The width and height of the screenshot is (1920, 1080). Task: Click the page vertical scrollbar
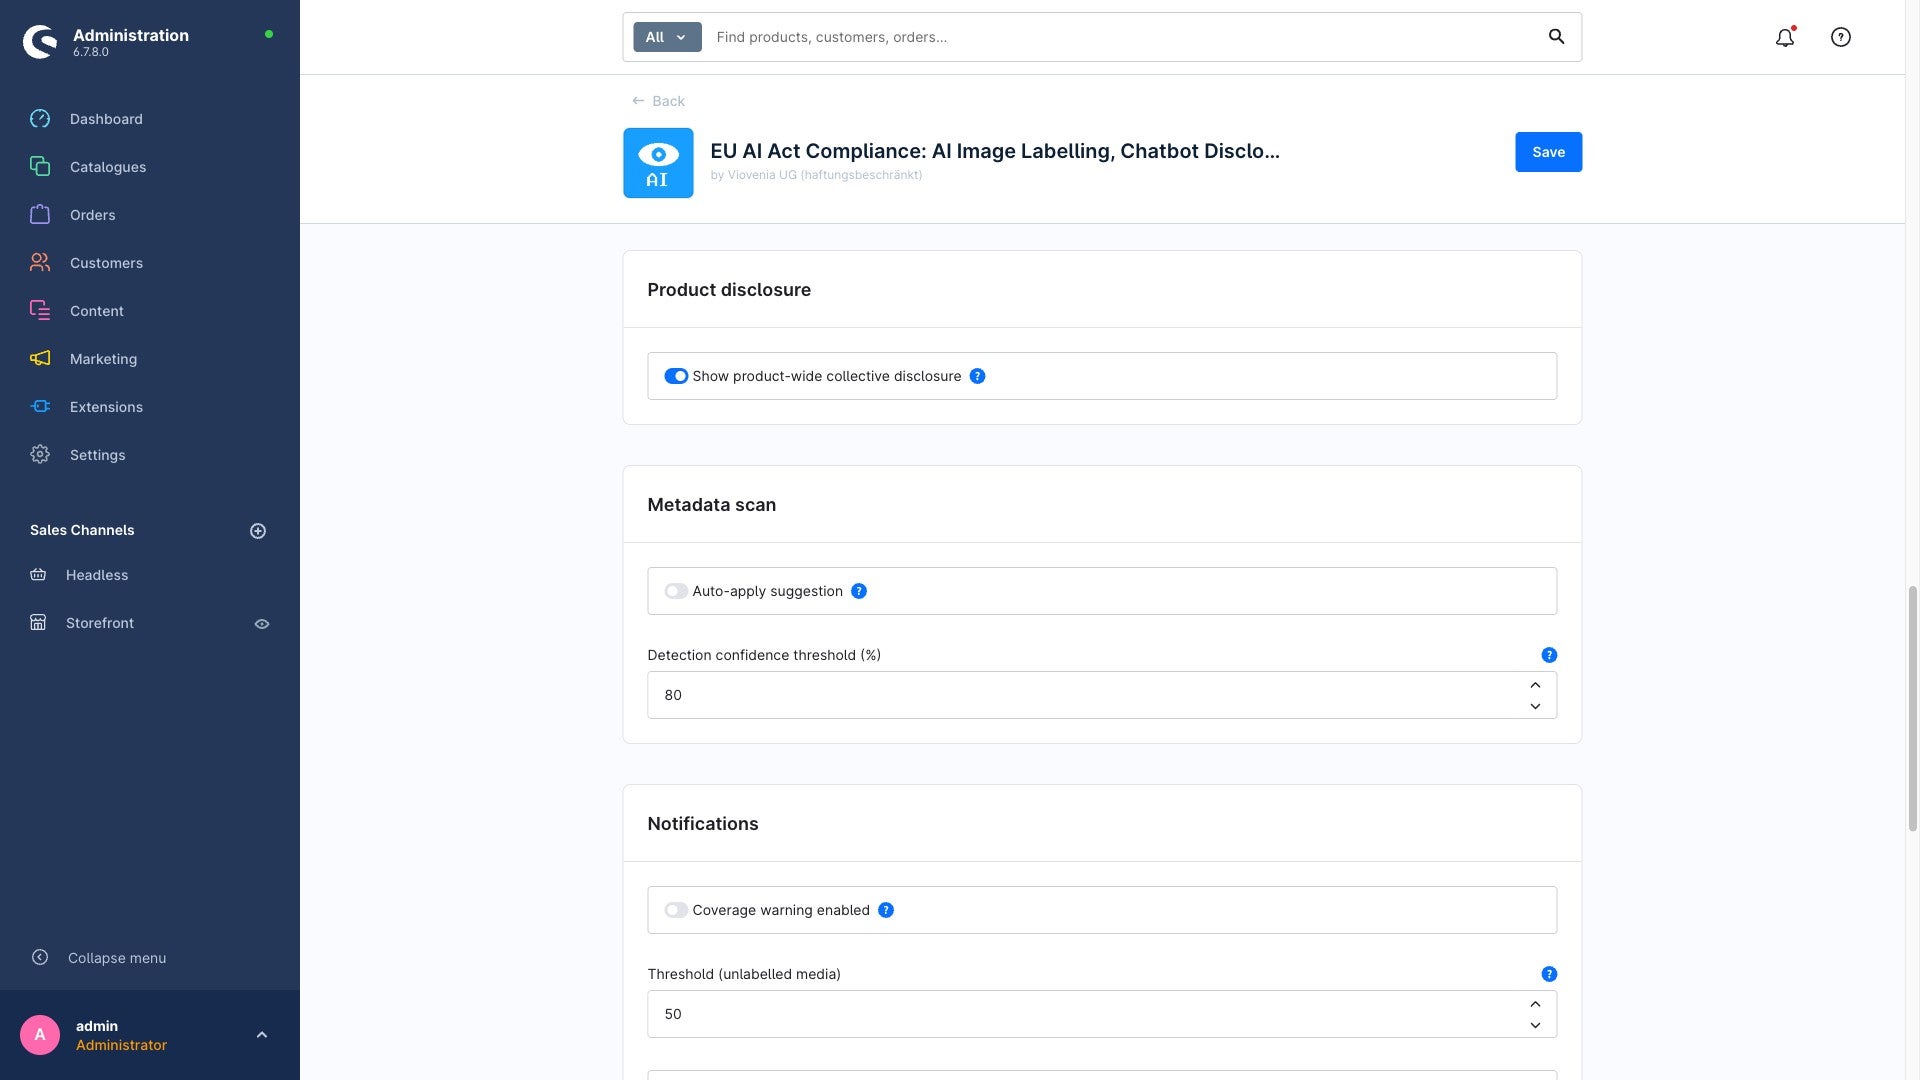coord(1912,709)
